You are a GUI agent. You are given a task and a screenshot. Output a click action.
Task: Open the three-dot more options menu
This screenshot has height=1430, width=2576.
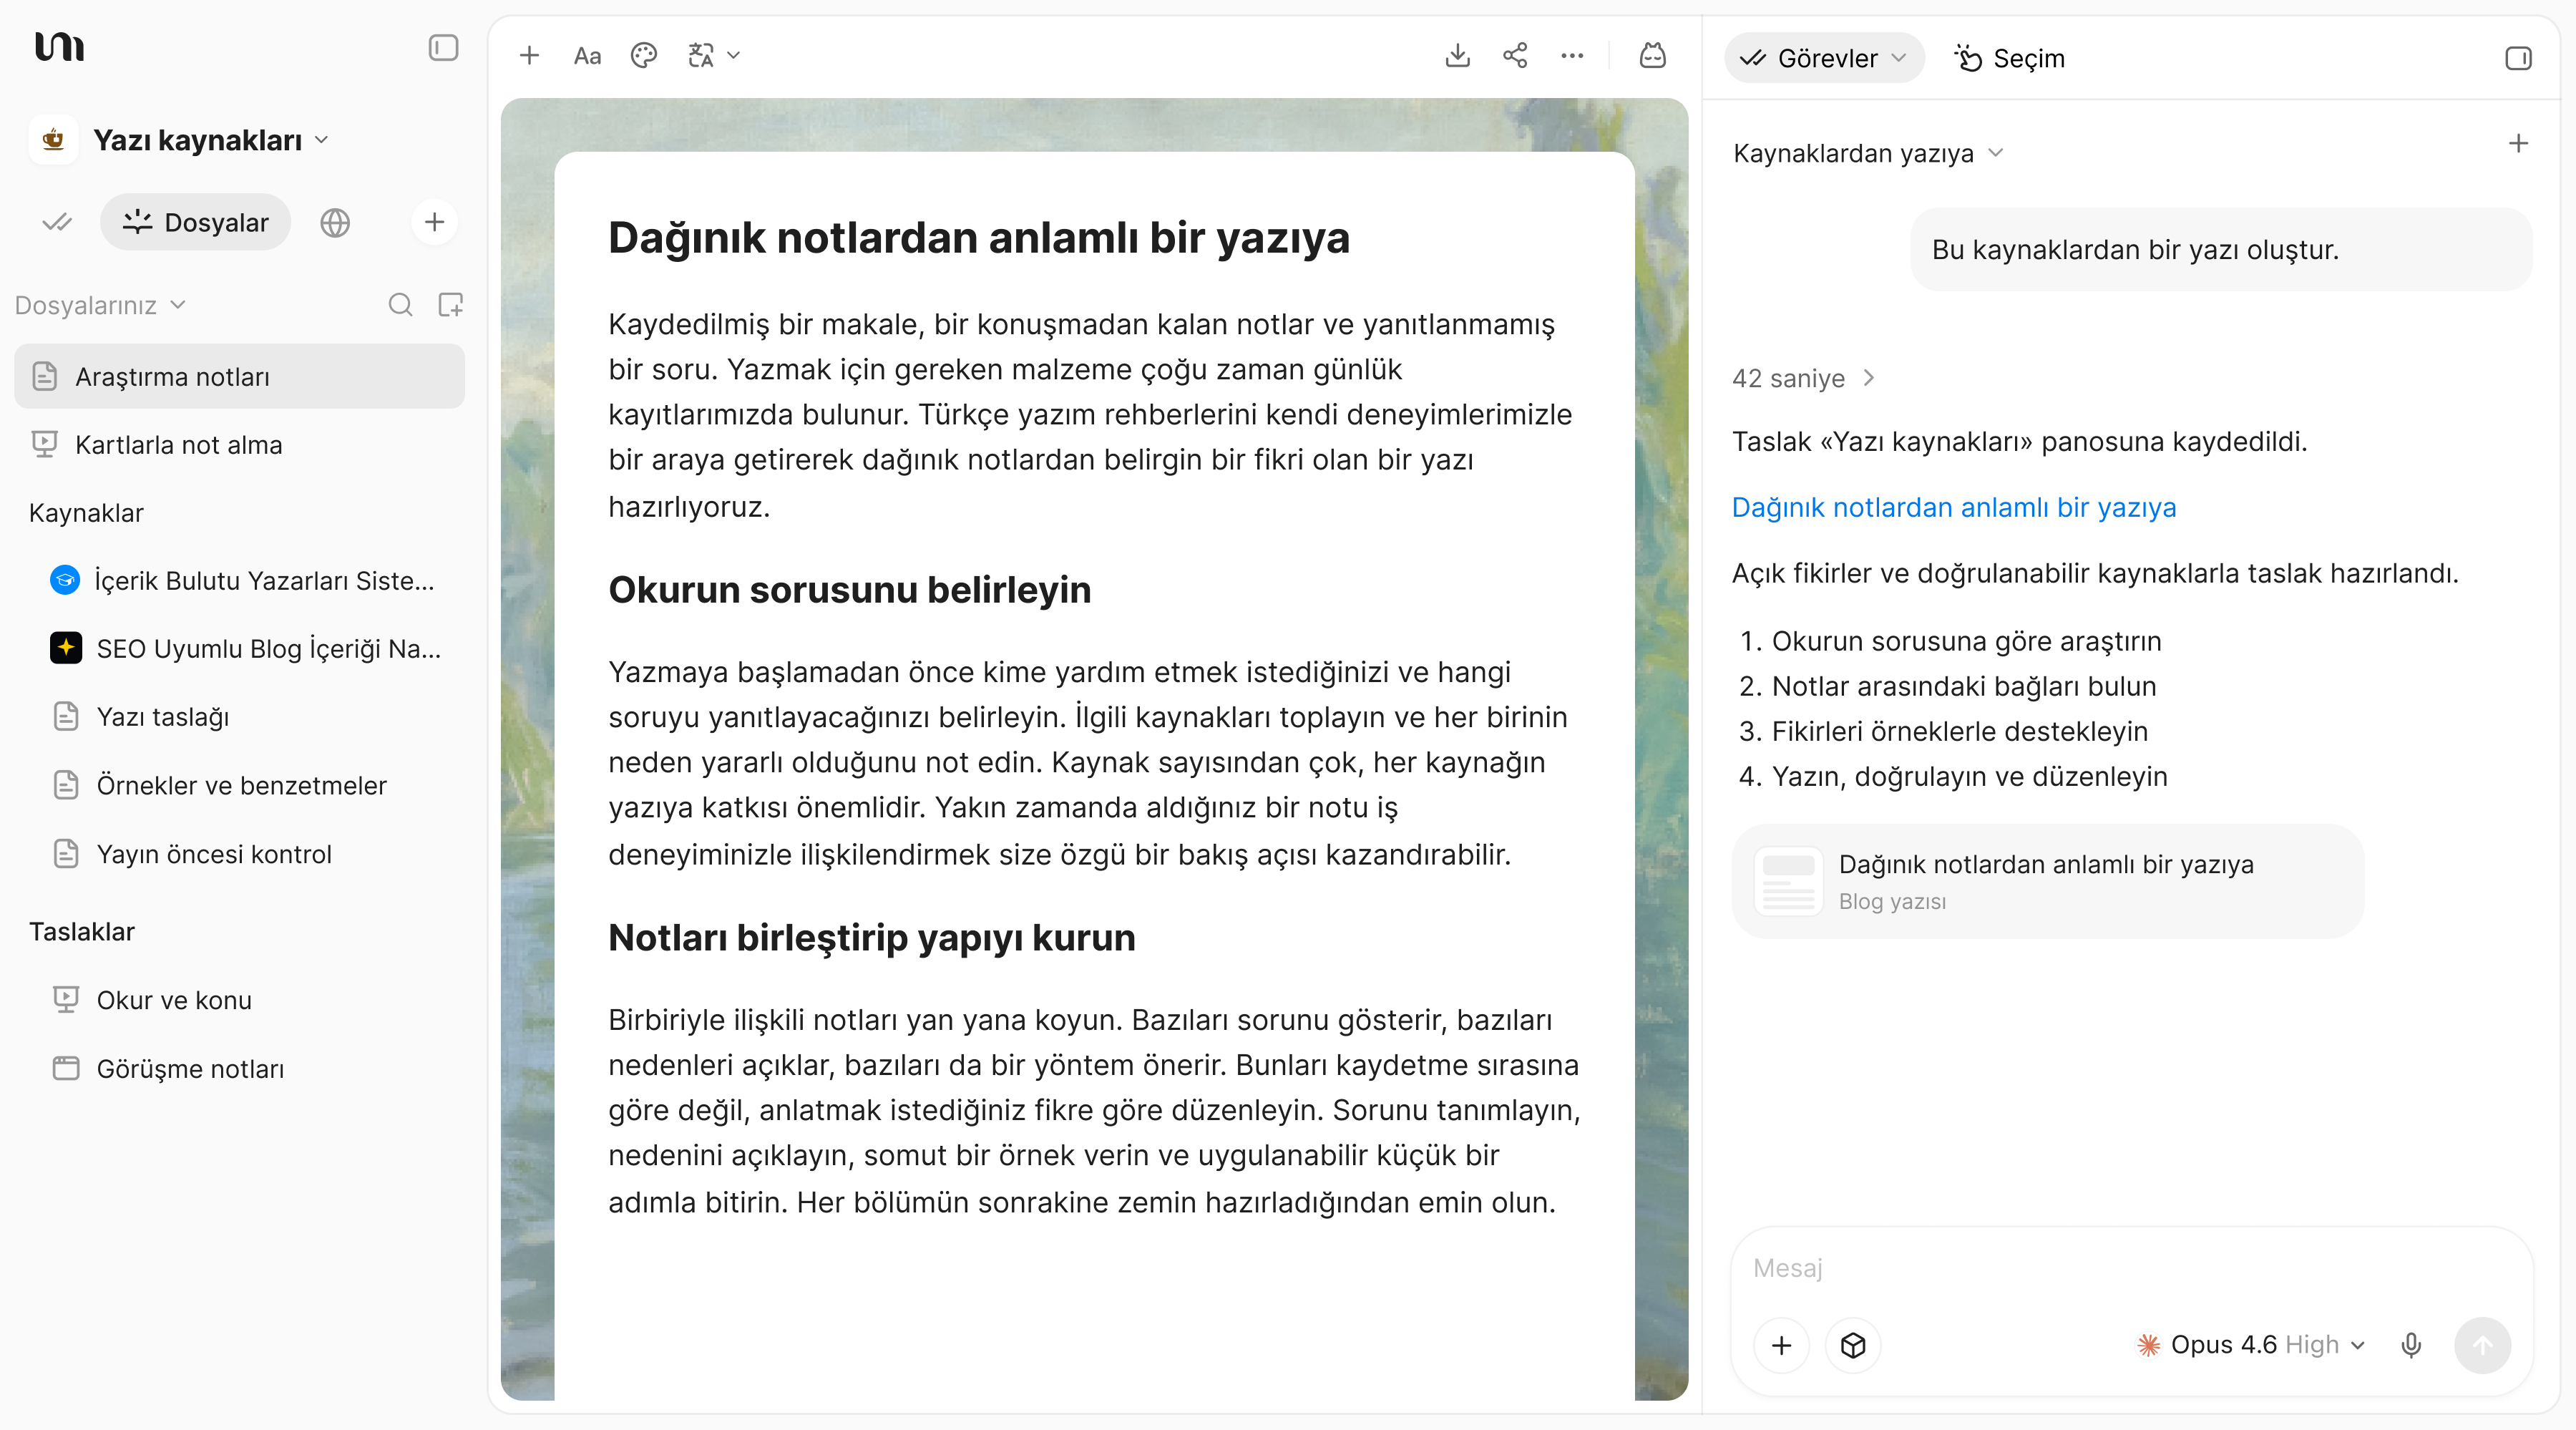coord(1572,56)
